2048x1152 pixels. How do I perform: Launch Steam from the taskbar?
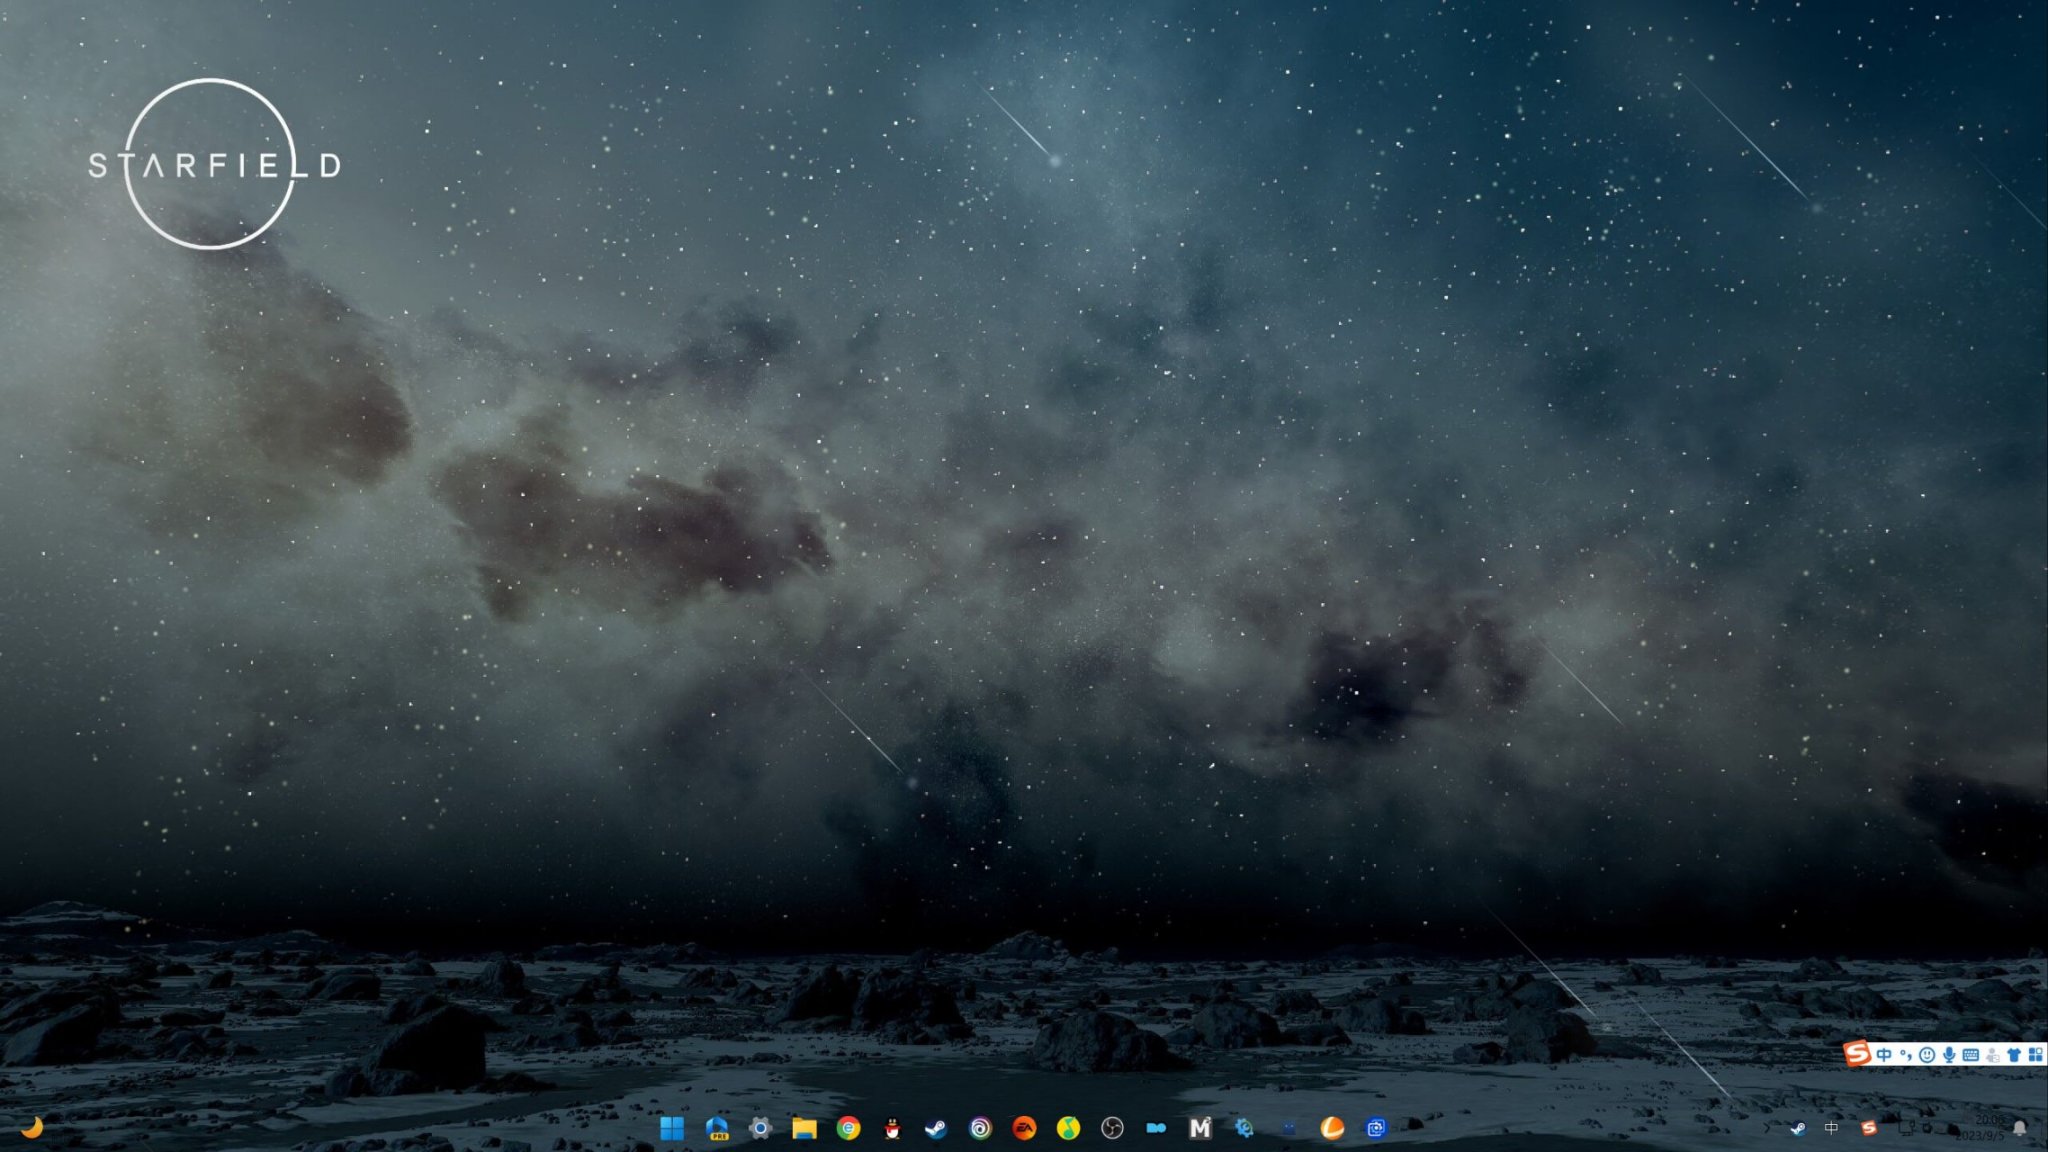pyautogui.click(x=935, y=1129)
